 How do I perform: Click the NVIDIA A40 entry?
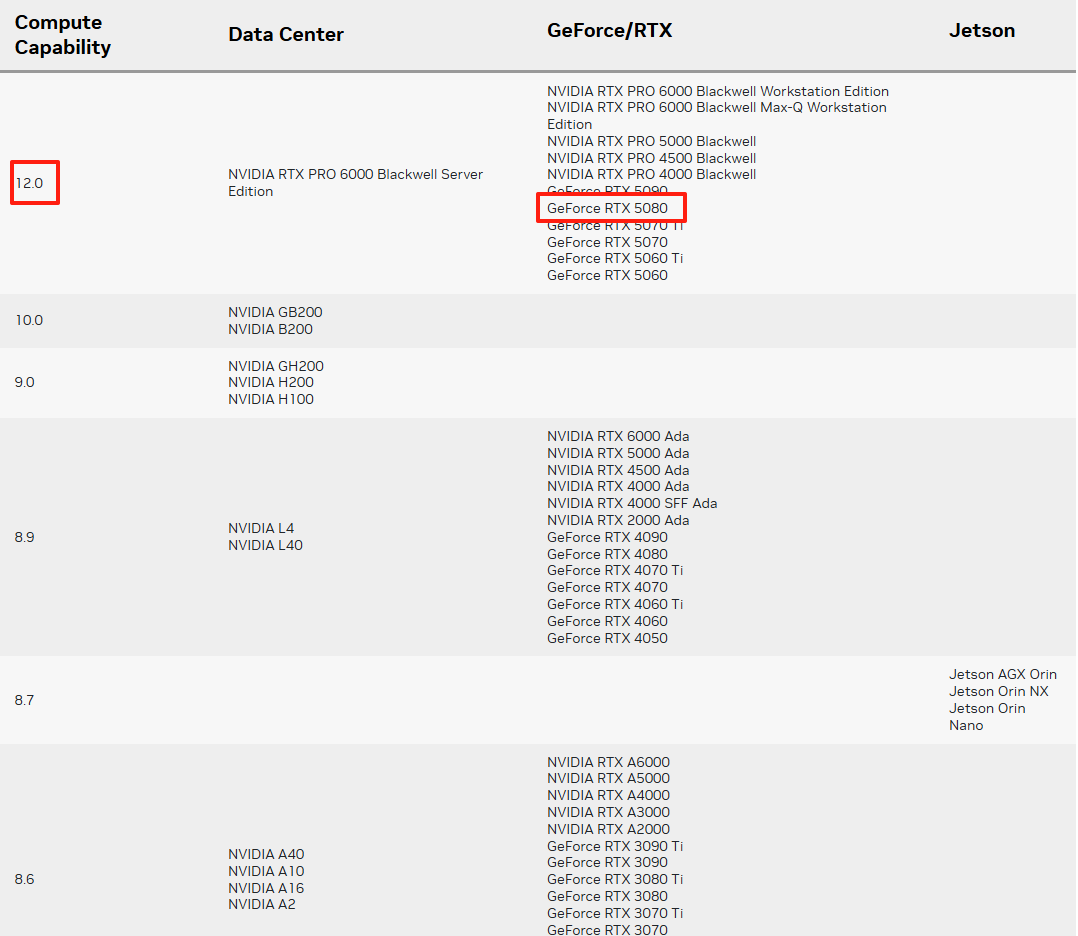(x=266, y=854)
